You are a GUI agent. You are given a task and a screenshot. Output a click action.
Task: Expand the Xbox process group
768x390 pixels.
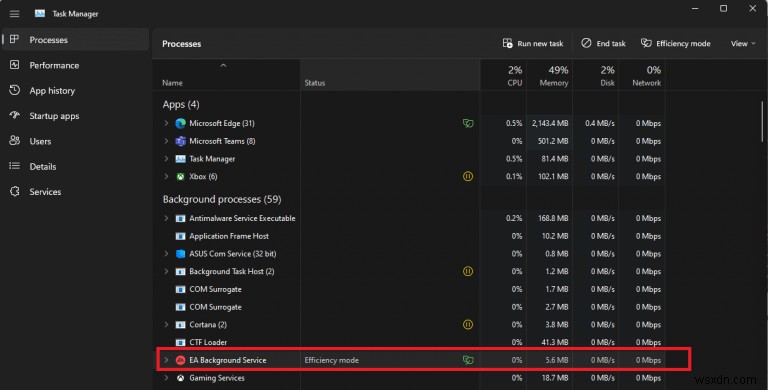pos(166,176)
